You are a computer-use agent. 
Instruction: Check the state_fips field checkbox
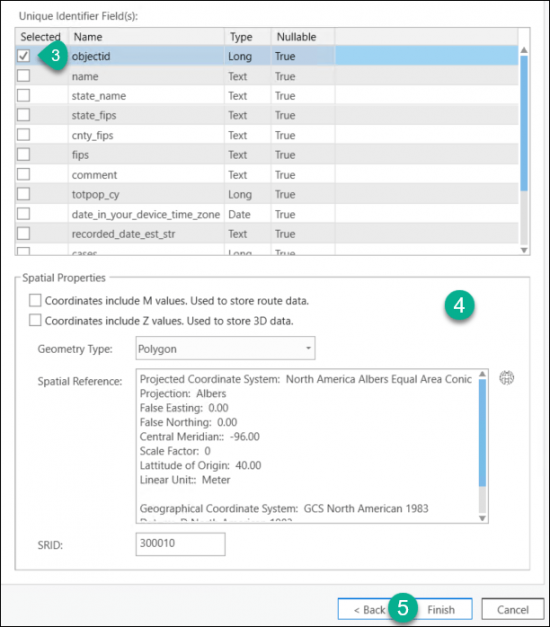(x=23, y=115)
